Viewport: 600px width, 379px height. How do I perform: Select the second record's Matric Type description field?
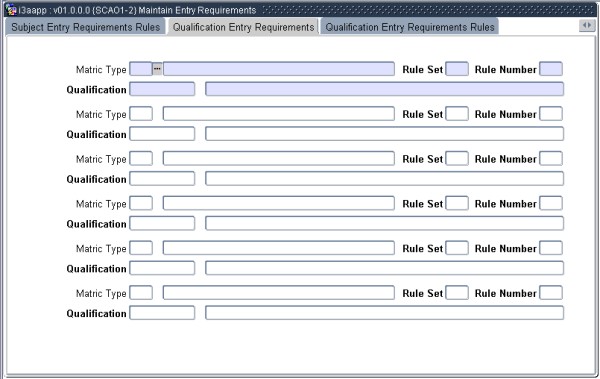pos(279,114)
